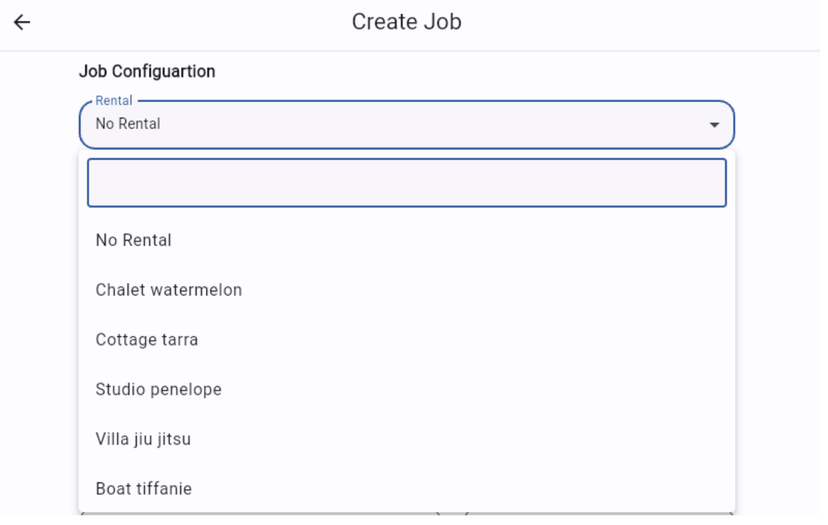Screen dimensions: 828x525
Task: Go back using the arrow icon
Action: tap(22, 22)
